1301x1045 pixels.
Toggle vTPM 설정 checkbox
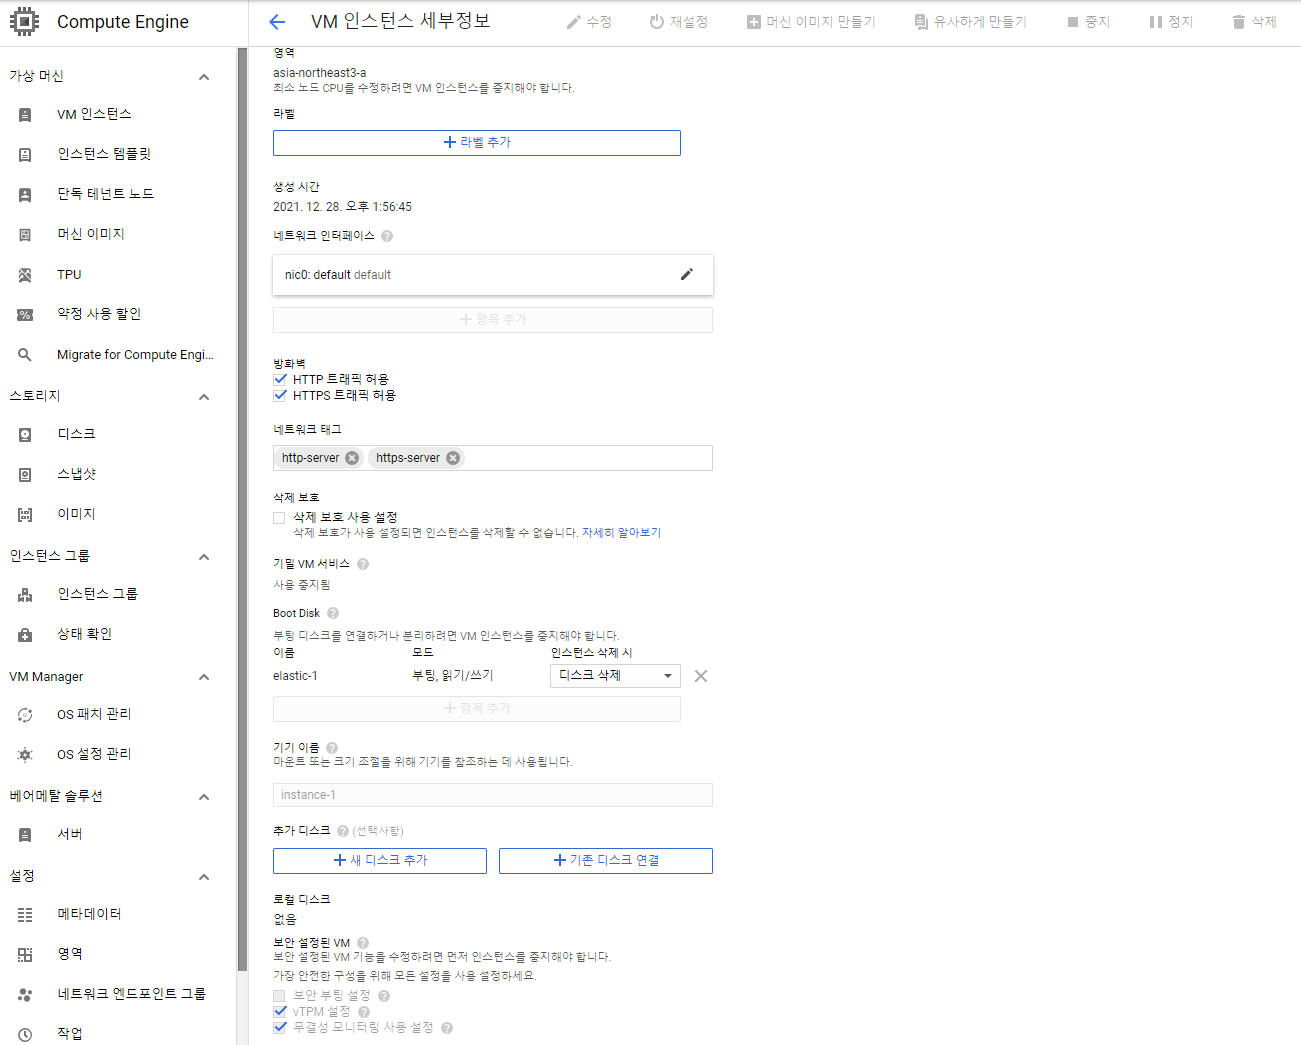pos(280,1011)
